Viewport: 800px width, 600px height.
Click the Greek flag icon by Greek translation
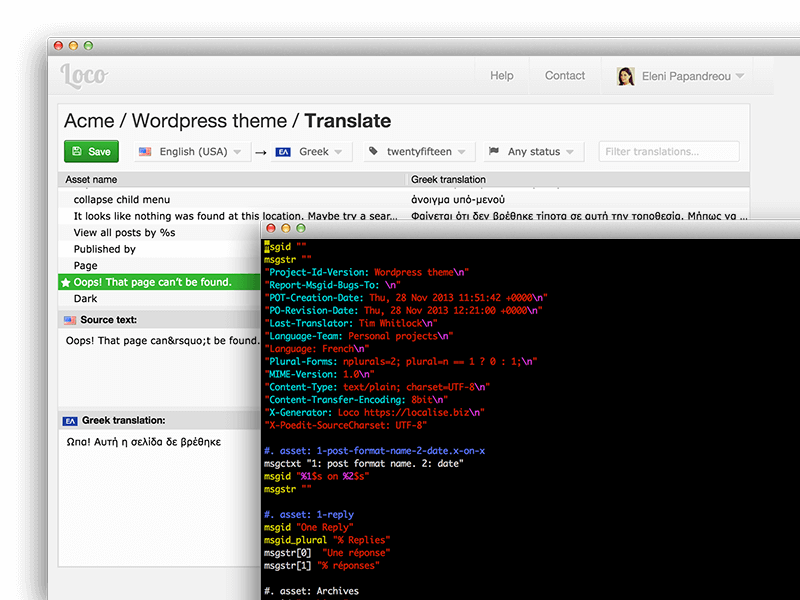[70, 421]
